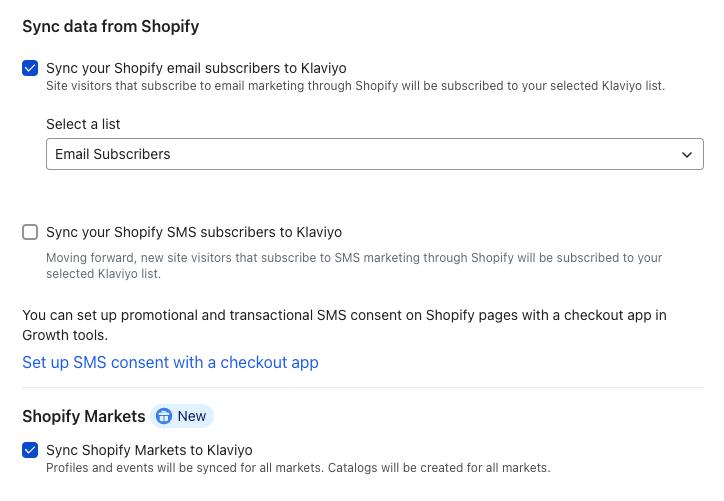Disable the Sync Shopify Markets to Klaviyo checkbox
This screenshot has height=501, width=724.
point(30,450)
